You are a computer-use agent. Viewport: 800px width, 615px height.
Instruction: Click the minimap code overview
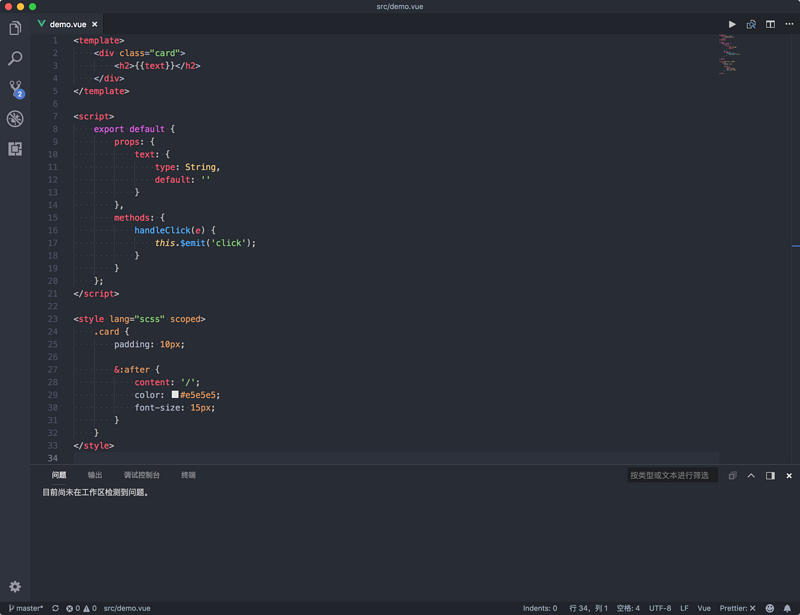coord(730,54)
